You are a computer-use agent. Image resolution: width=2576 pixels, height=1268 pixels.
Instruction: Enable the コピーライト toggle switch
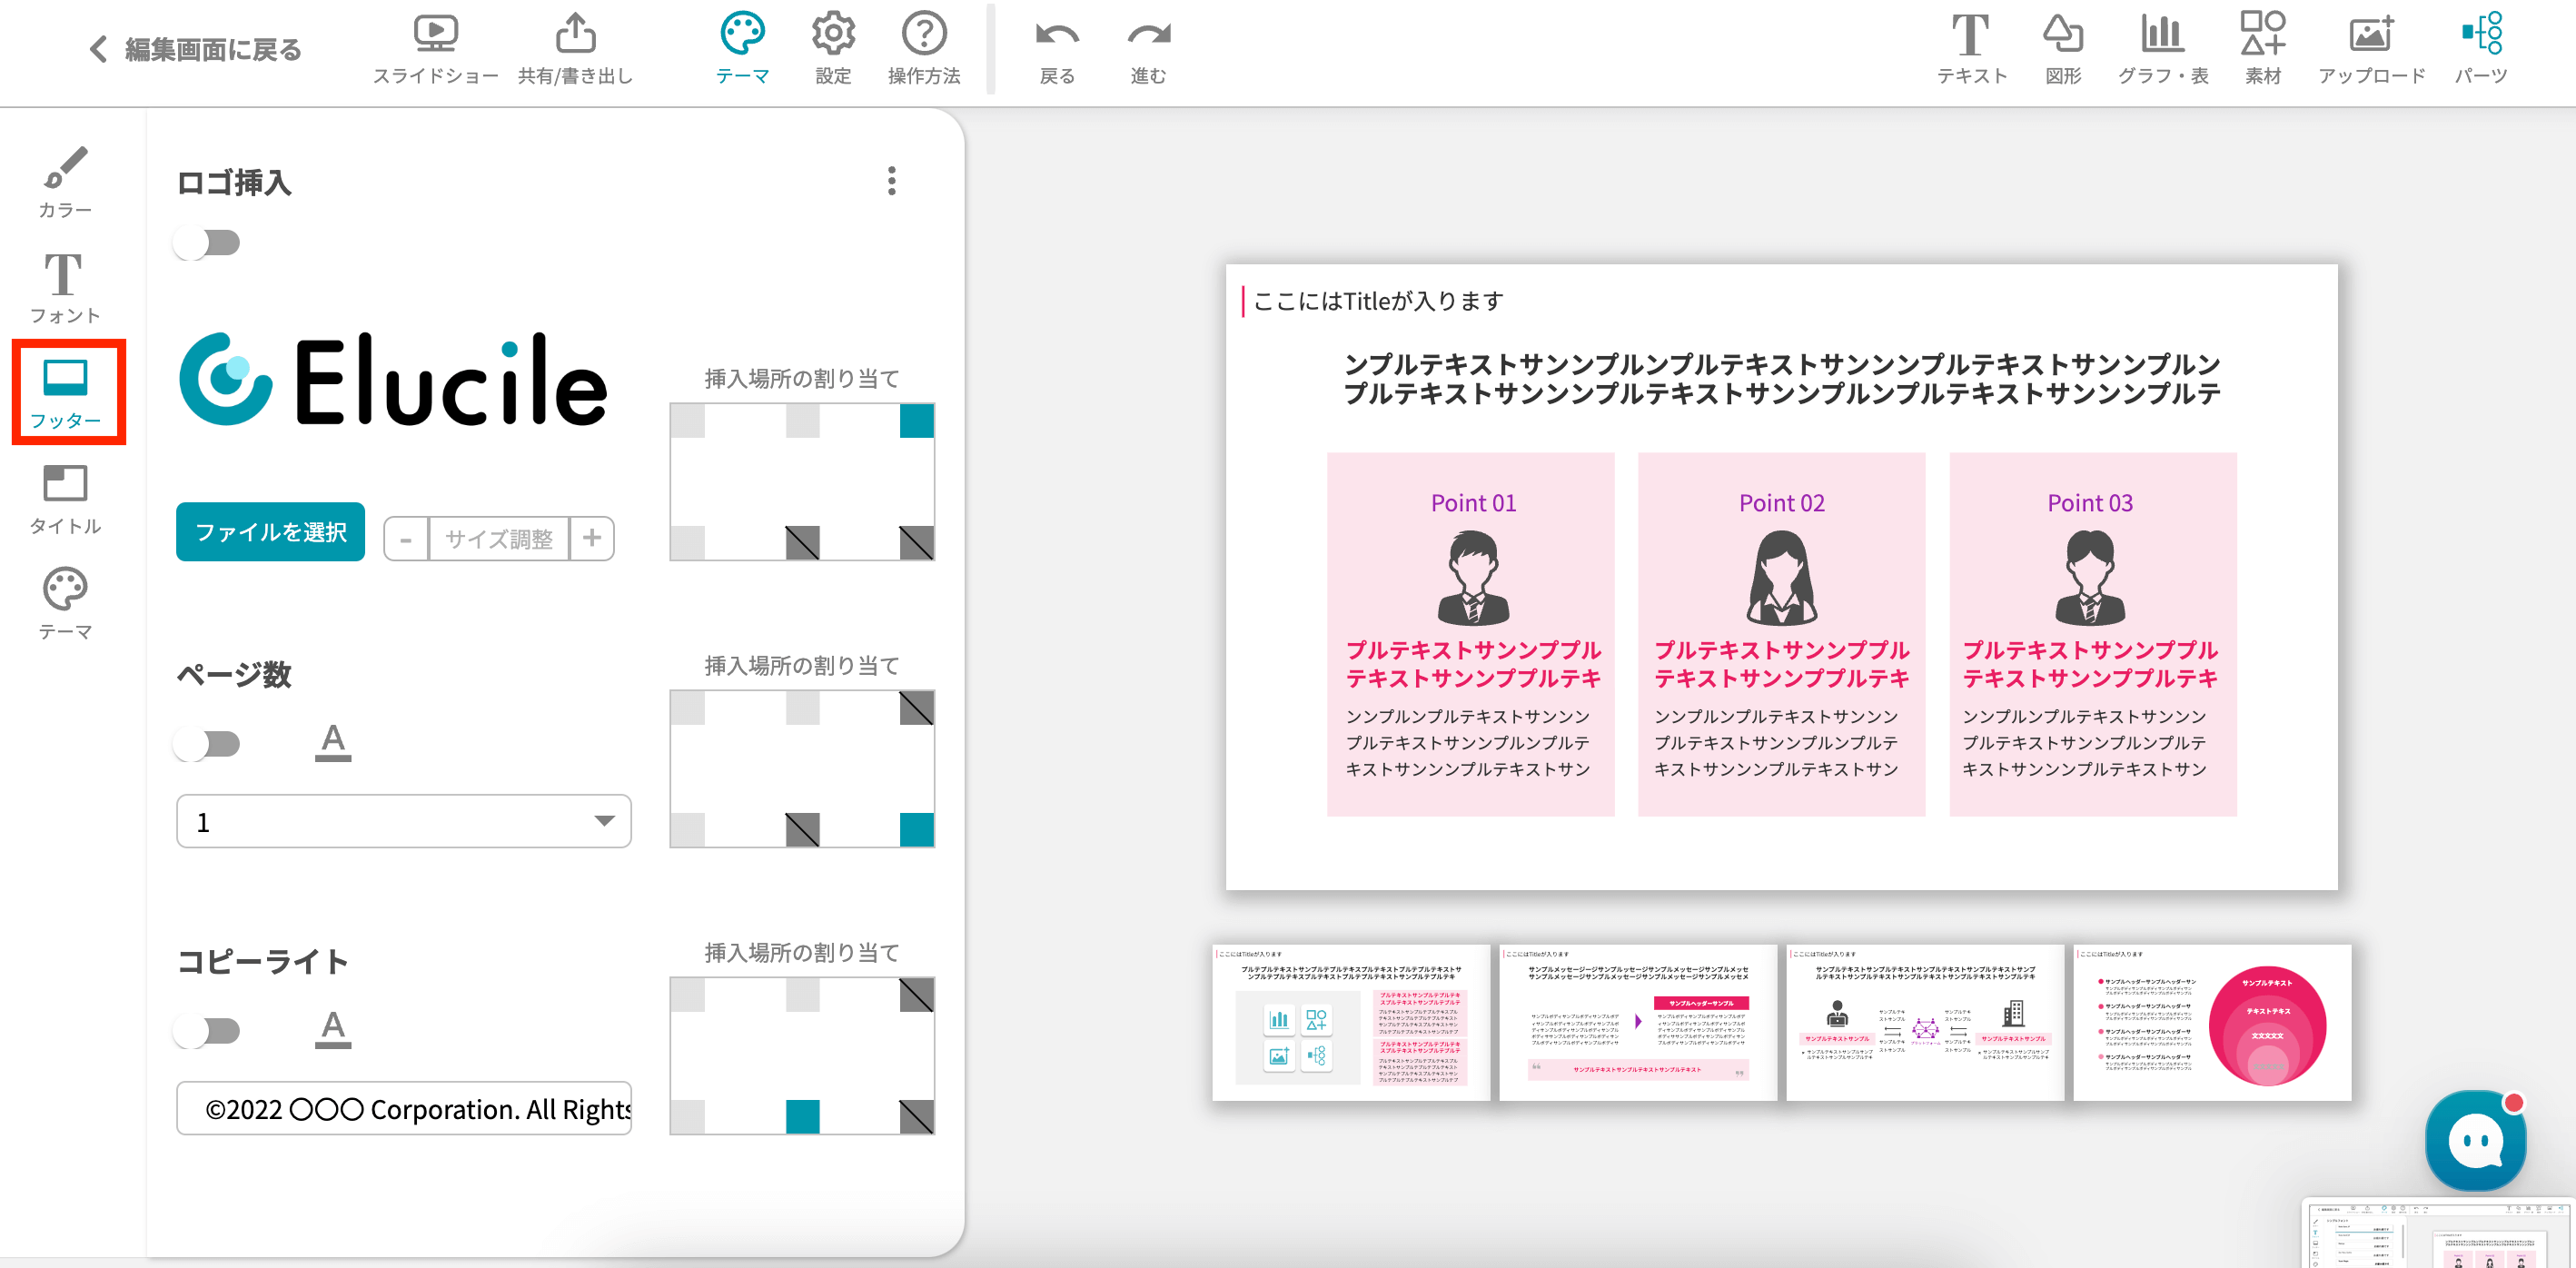(x=207, y=1031)
